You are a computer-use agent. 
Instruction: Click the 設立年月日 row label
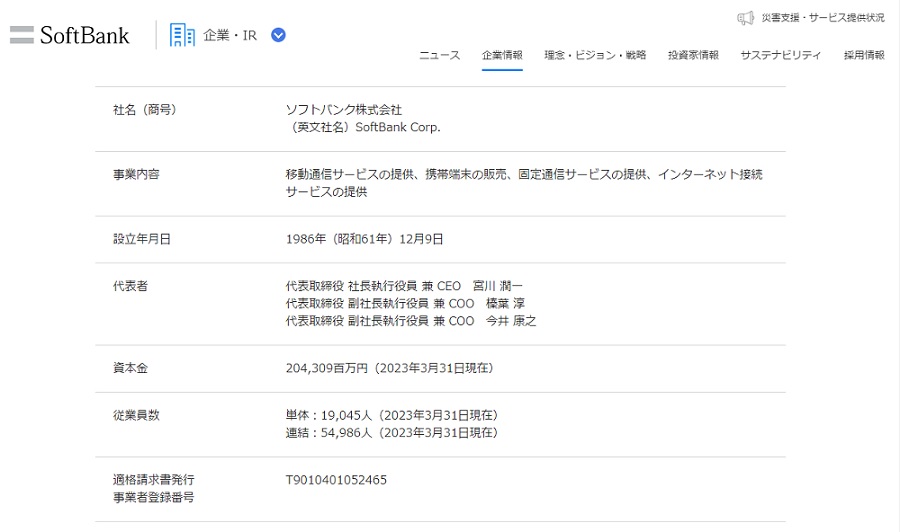click(x=142, y=239)
